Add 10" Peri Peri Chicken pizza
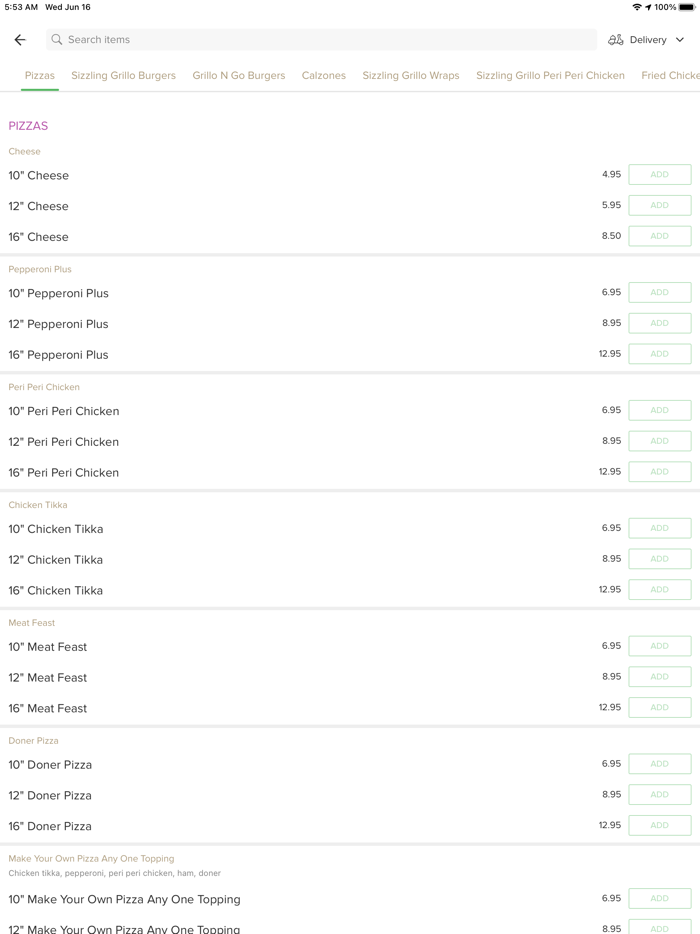 tap(659, 410)
